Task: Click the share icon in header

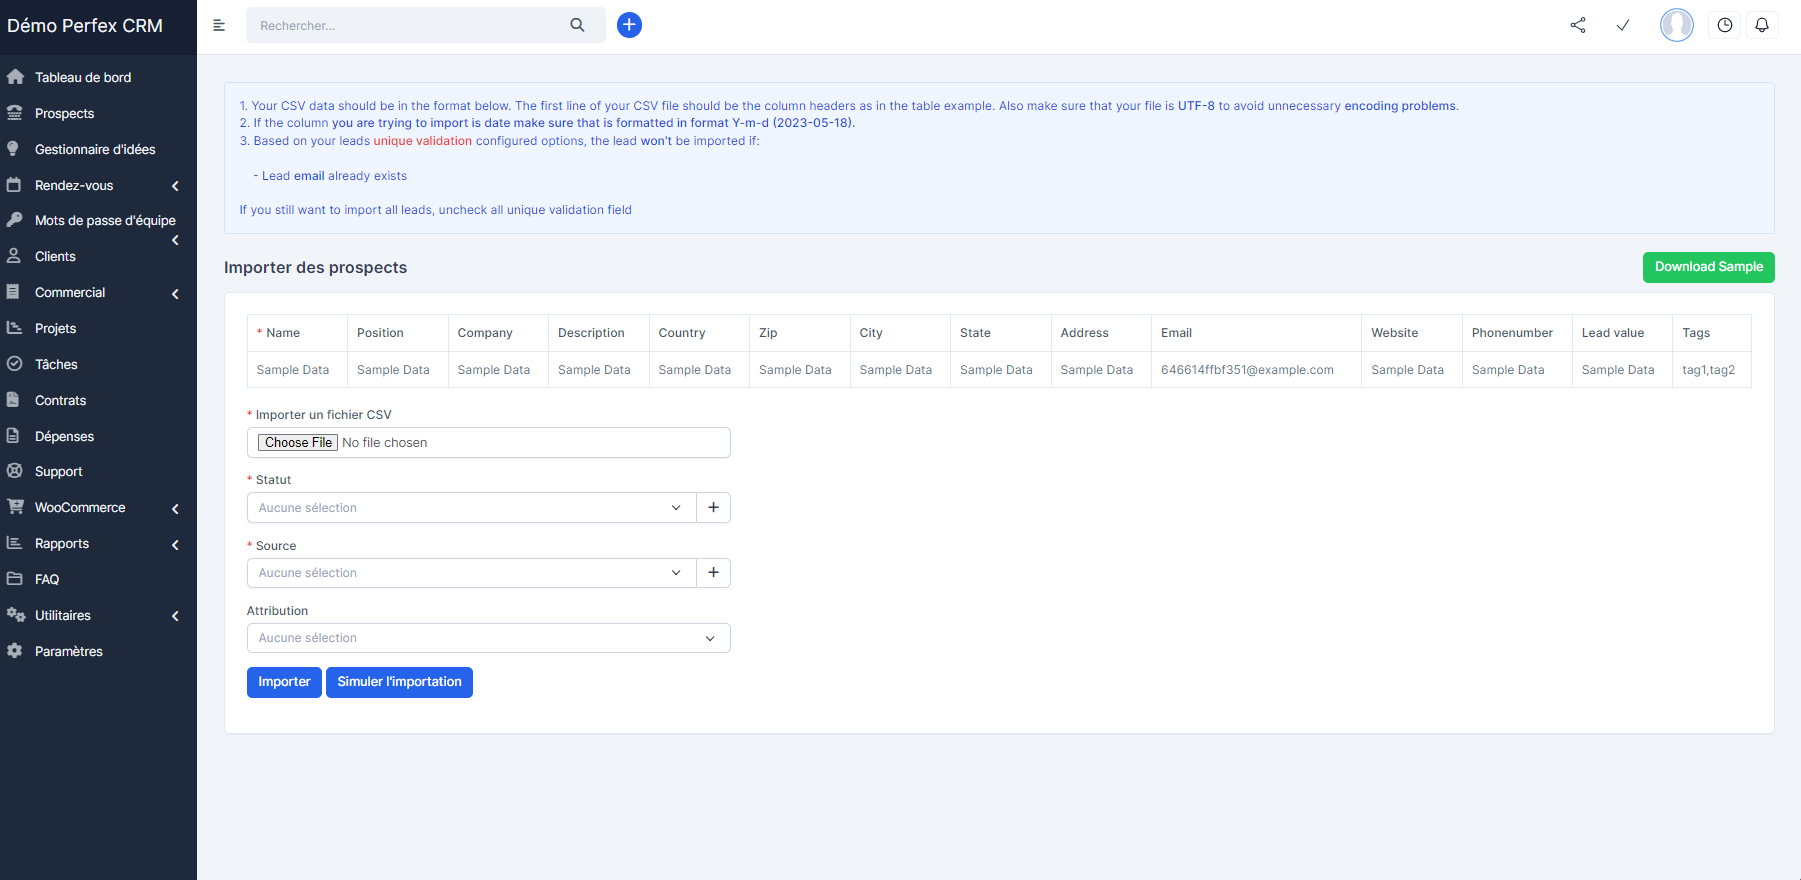Action: [1578, 25]
